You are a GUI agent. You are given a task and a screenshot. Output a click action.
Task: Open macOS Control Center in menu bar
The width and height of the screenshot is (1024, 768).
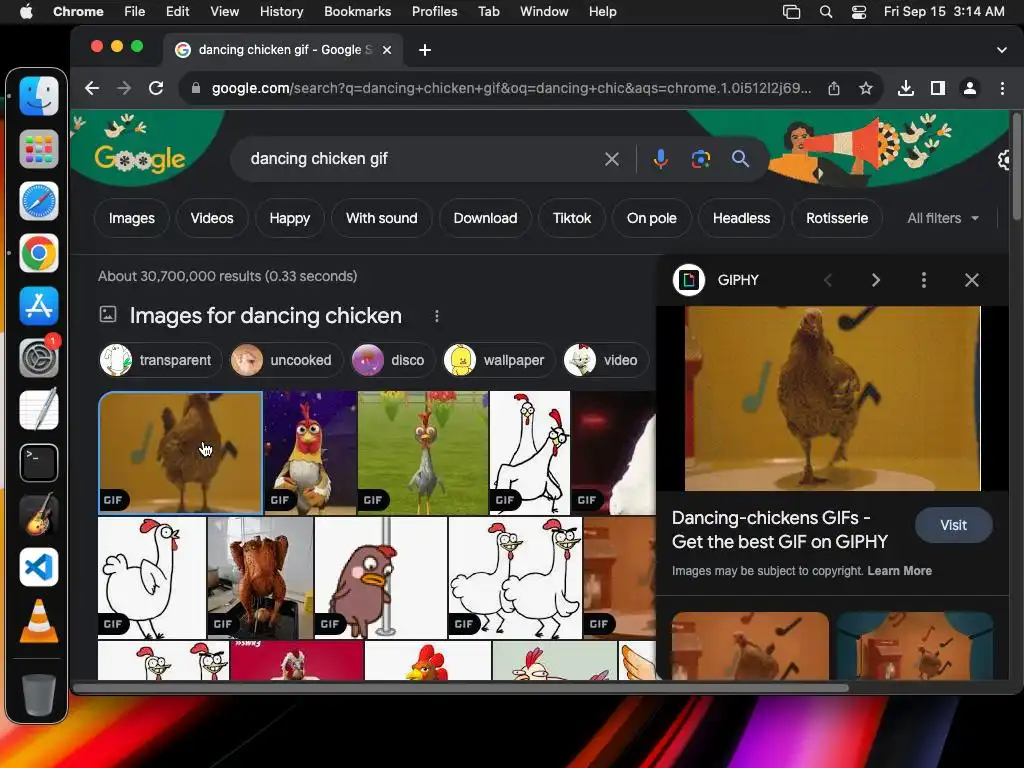(859, 12)
